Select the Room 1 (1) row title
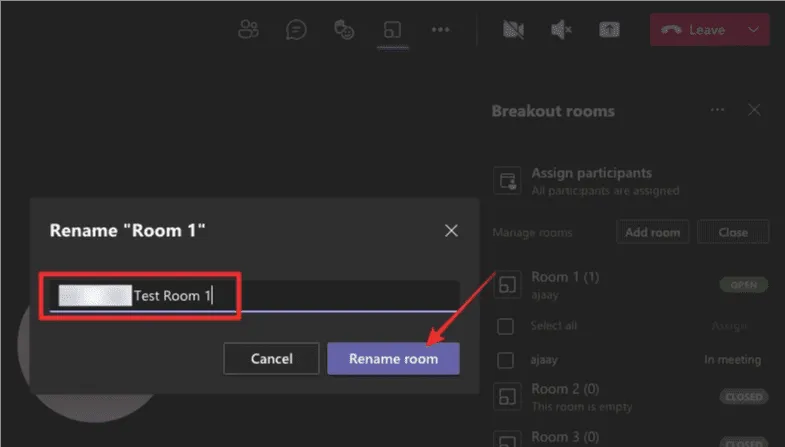This screenshot has height=447, width=785. pyautogui.click(x=565, y=277)
